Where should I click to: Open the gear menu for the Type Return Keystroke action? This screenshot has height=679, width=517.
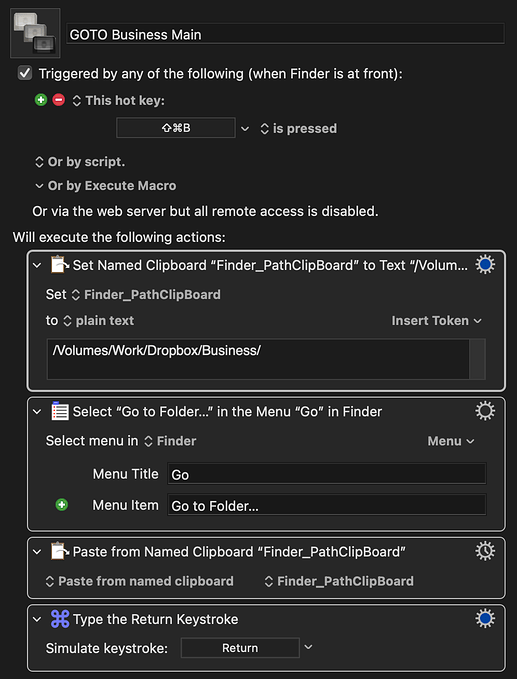coord(485,618)
